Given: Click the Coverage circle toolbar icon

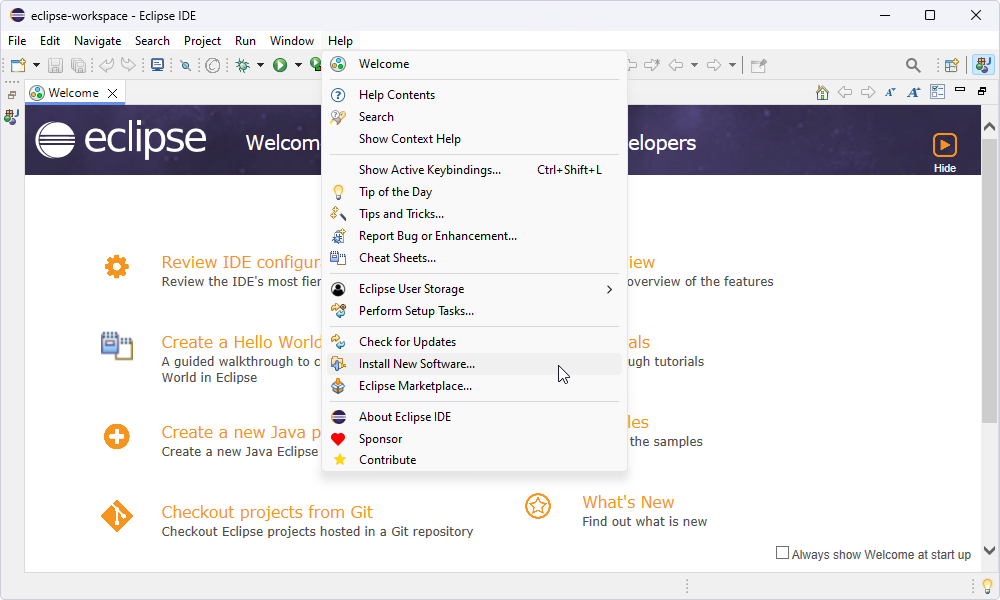Looking at the screenshot, I should coord(213,65).
